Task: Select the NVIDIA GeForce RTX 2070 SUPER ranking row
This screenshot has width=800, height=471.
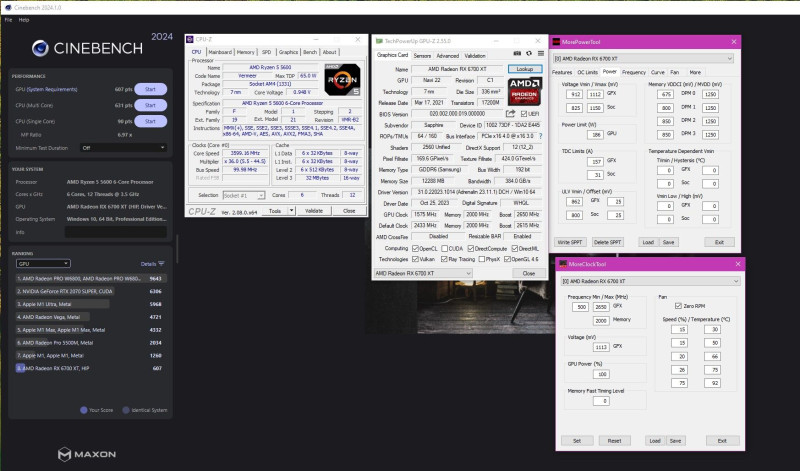Action: 89,291
